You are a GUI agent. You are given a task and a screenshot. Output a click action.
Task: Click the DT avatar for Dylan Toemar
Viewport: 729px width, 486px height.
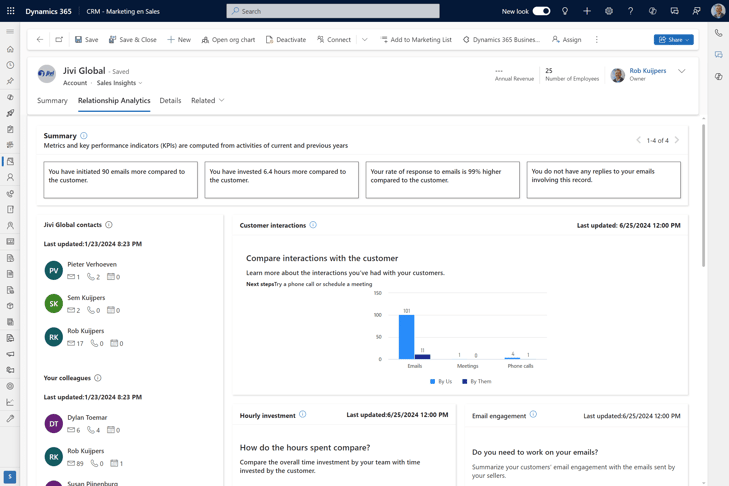[x=53, y=424]
